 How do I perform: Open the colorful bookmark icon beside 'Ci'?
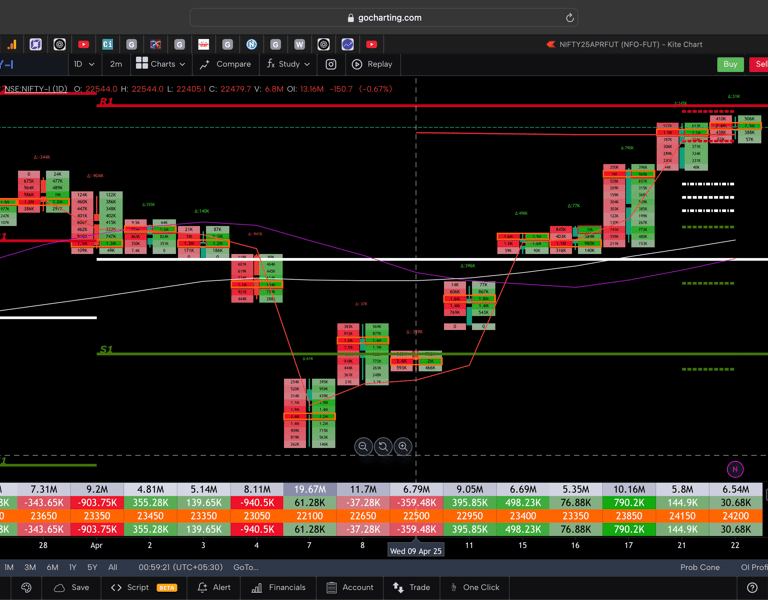(155, 45)
